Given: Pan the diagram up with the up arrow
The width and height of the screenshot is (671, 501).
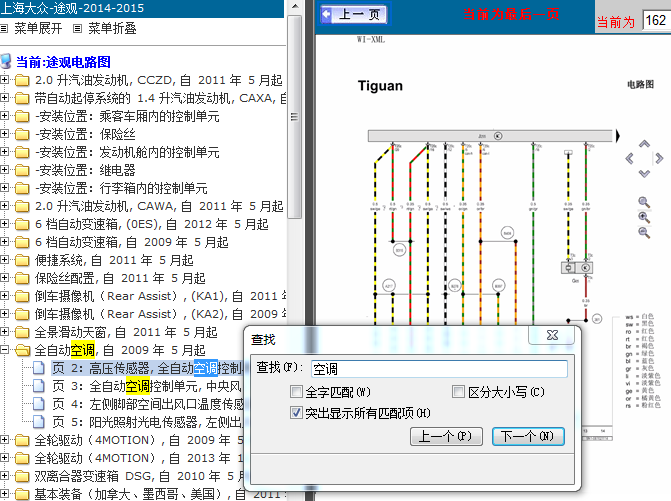Looking at the screenshot, I should point(644,144).
